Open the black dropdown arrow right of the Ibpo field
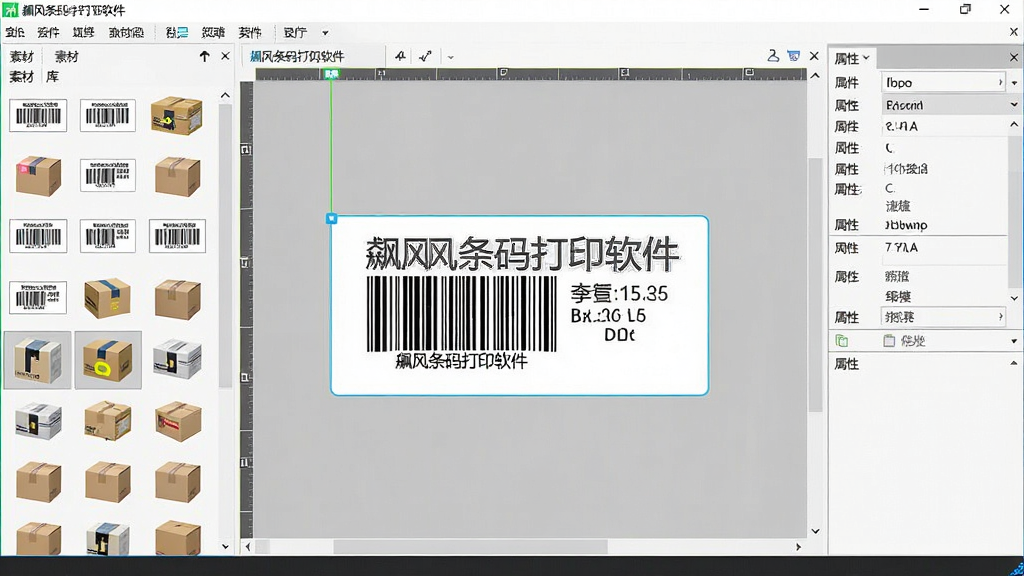Viewport: 1024px width, 576px height. coord(1014,83)
